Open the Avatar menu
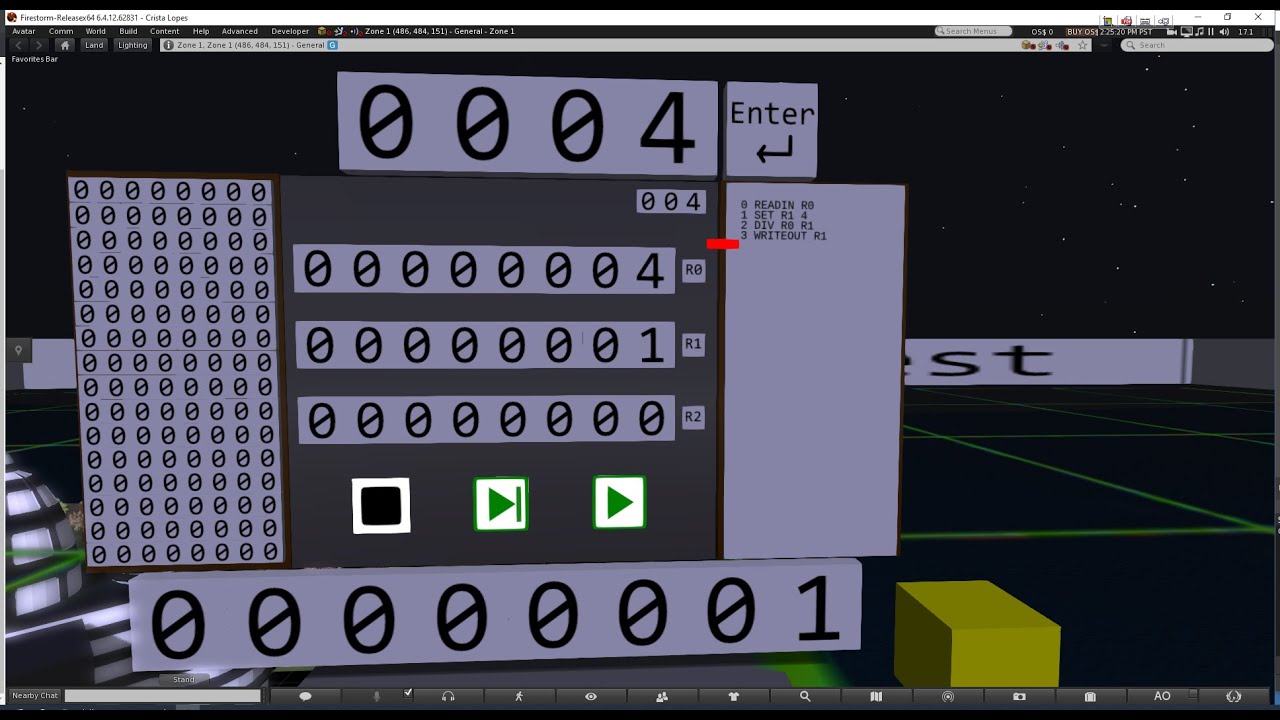 pyautogui.click(x=24, y=31)
